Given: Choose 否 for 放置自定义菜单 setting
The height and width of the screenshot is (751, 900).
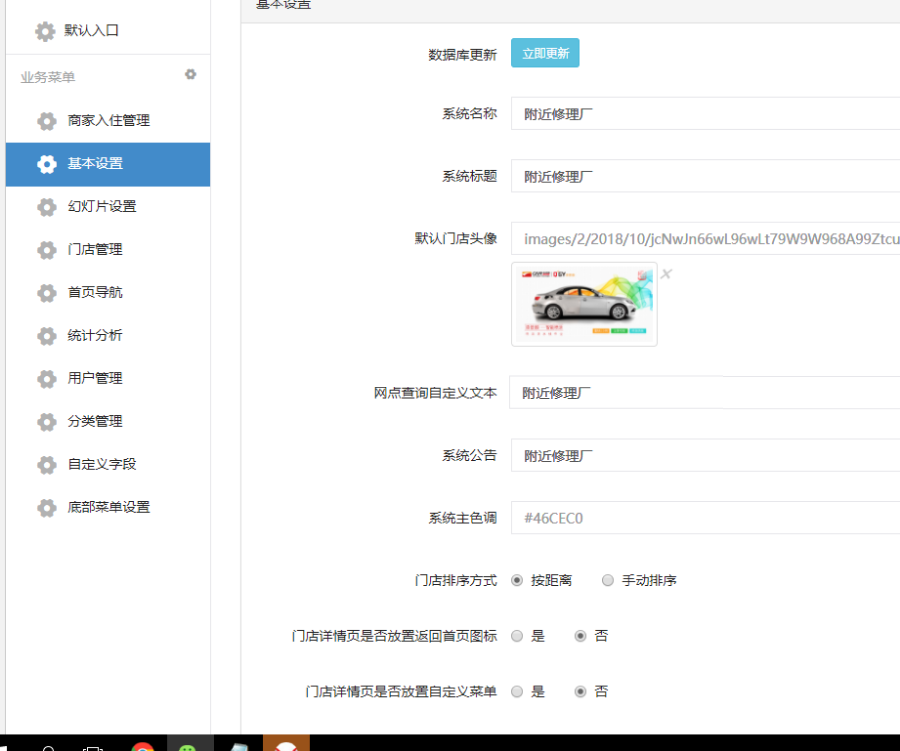Looking at the screenshot, I should pos(580,692).
